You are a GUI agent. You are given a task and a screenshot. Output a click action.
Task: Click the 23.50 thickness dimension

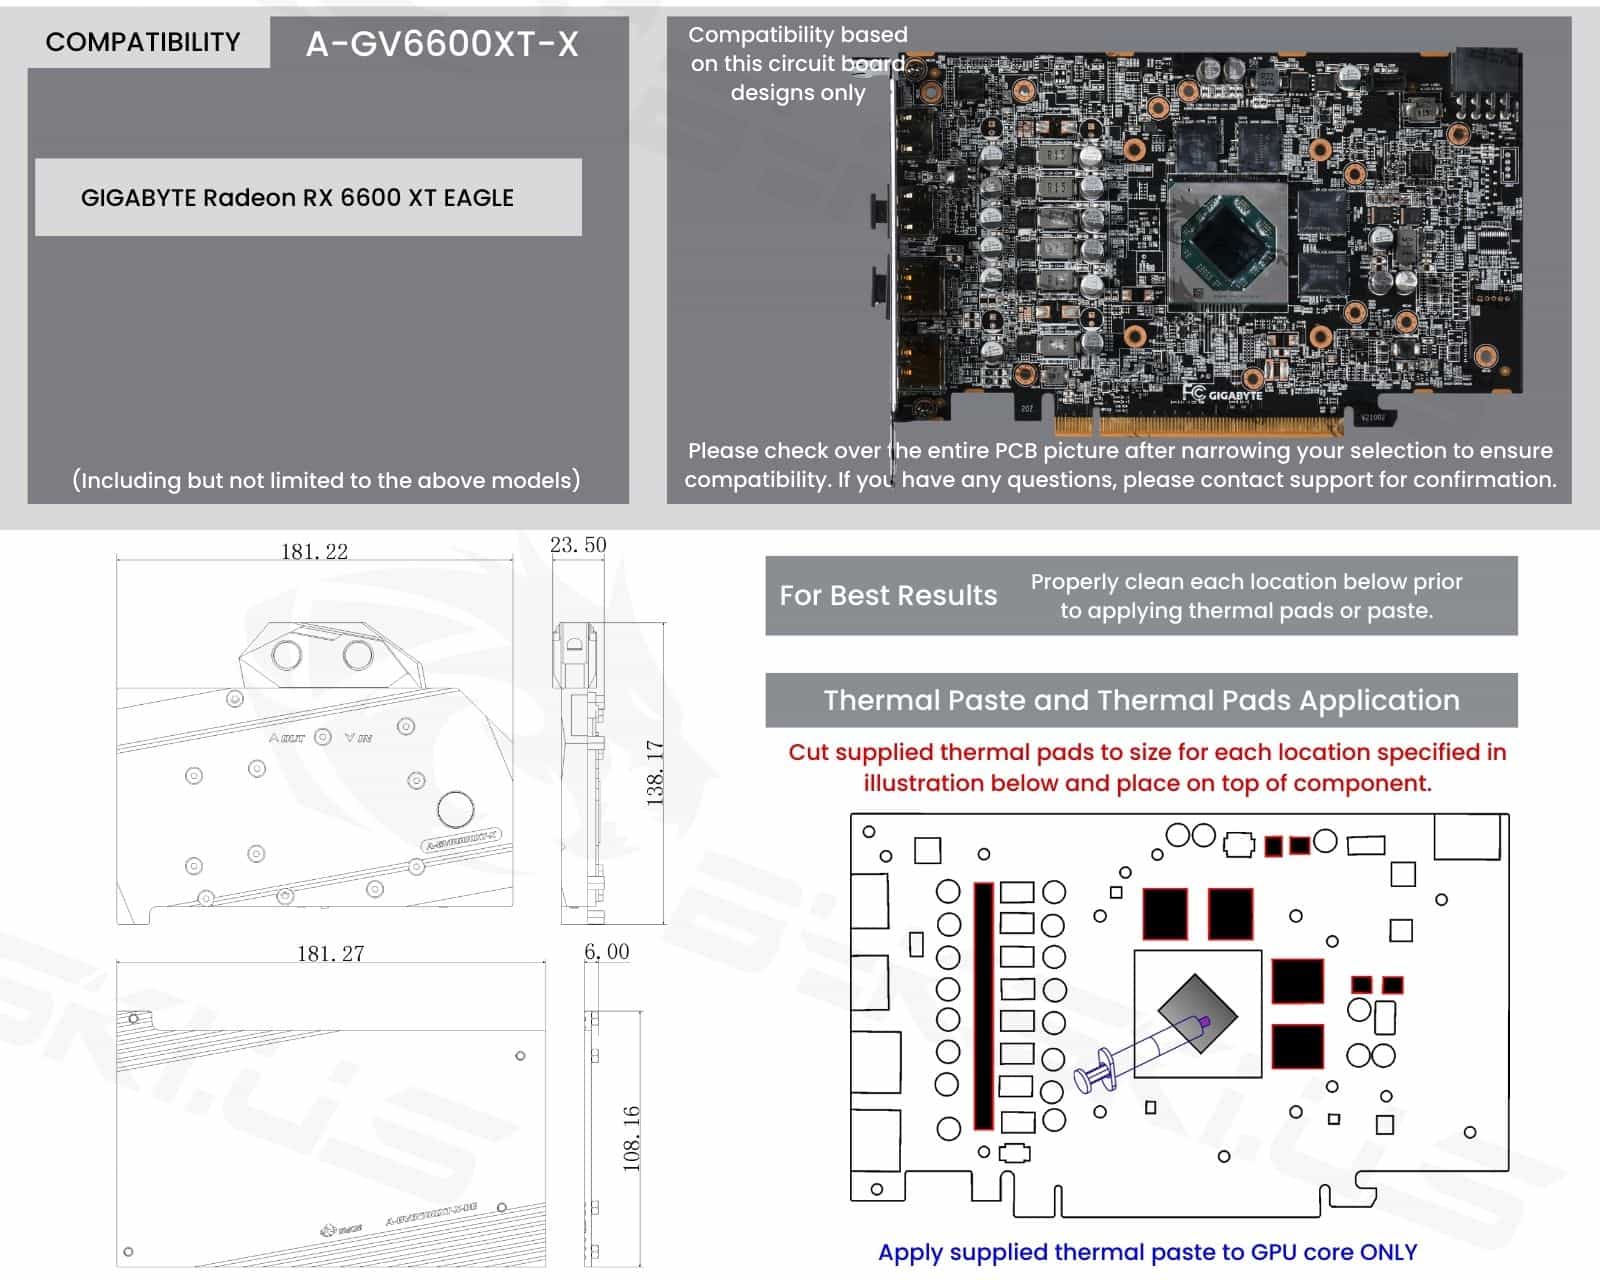(578, 545)
